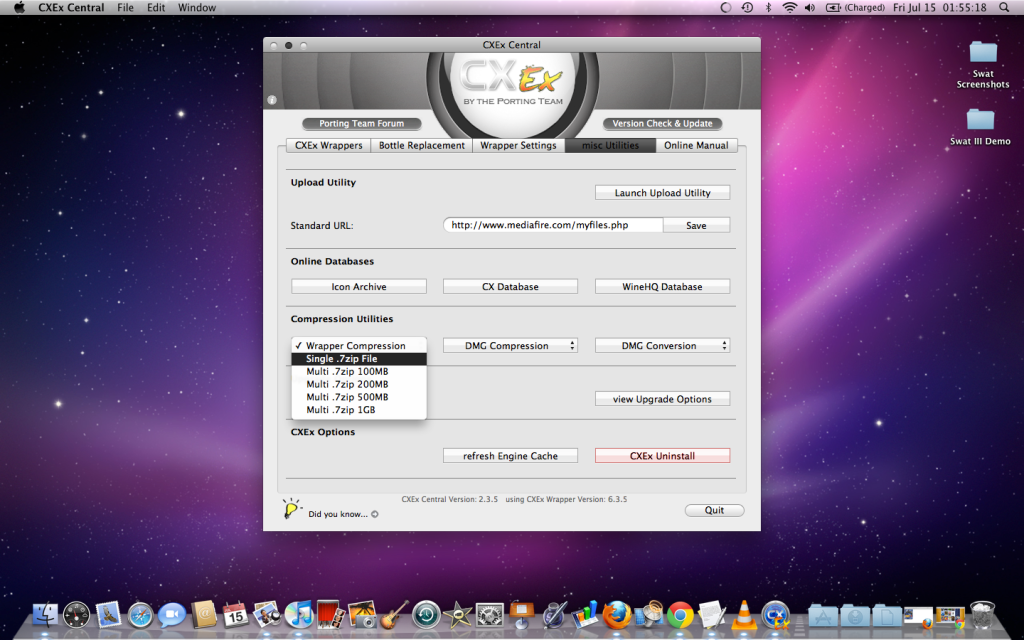Image resolution: width=1024 pixels, height=640 pixels.
Task: Select Single .7zip File option
Action: [x=359, y=359]
